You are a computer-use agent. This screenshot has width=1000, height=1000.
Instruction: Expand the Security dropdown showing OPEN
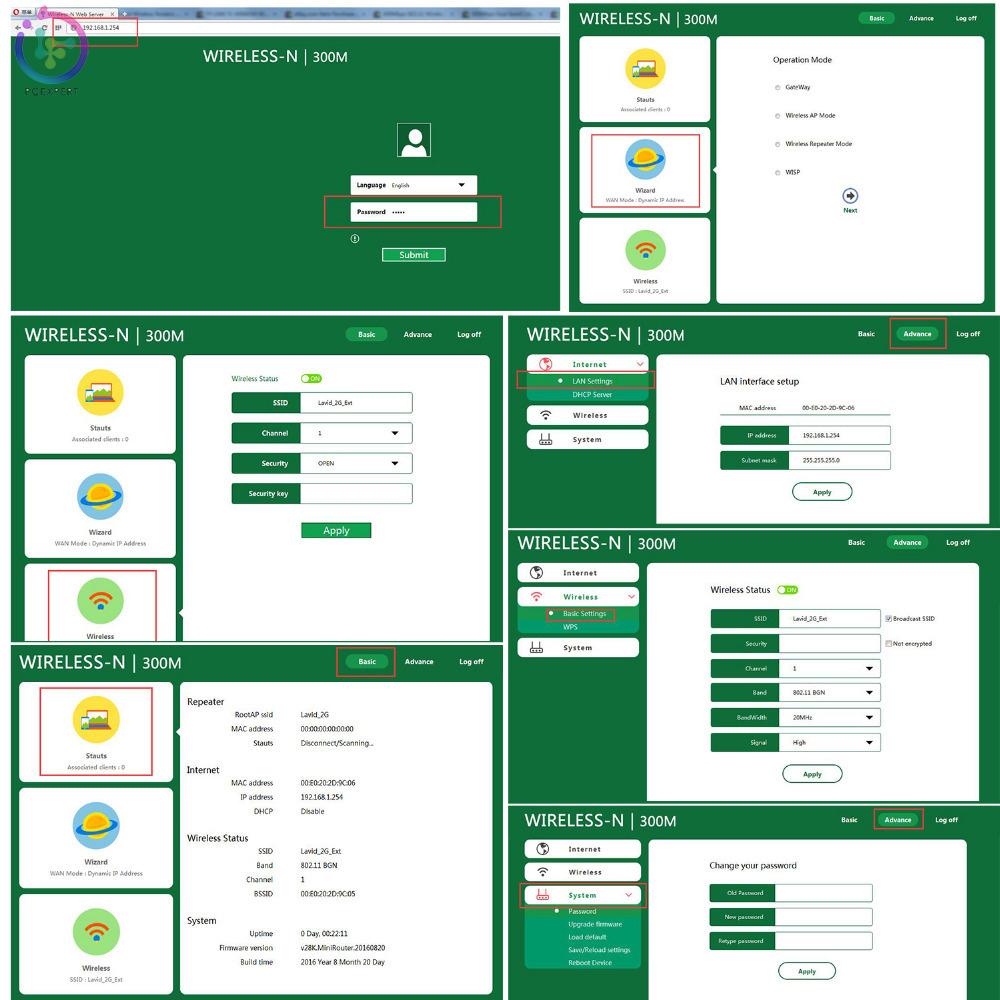[x=395, y=464]
